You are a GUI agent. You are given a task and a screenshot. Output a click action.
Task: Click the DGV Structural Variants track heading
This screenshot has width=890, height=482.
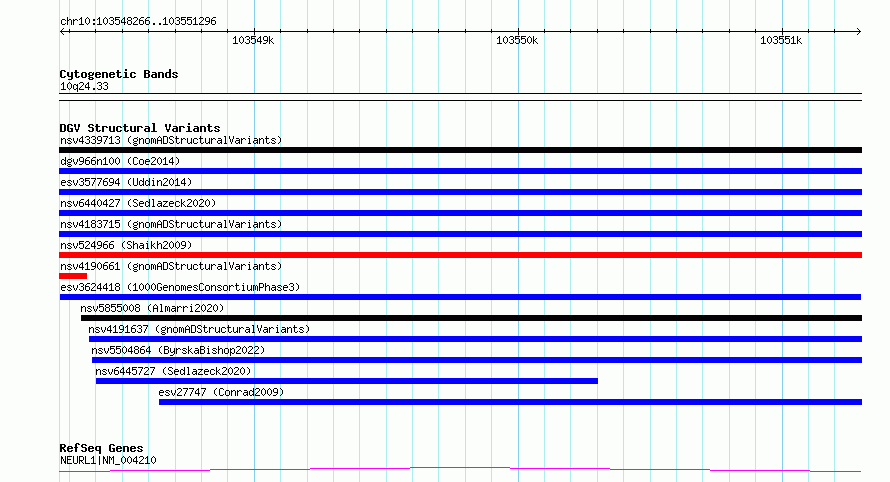point(140,128)
